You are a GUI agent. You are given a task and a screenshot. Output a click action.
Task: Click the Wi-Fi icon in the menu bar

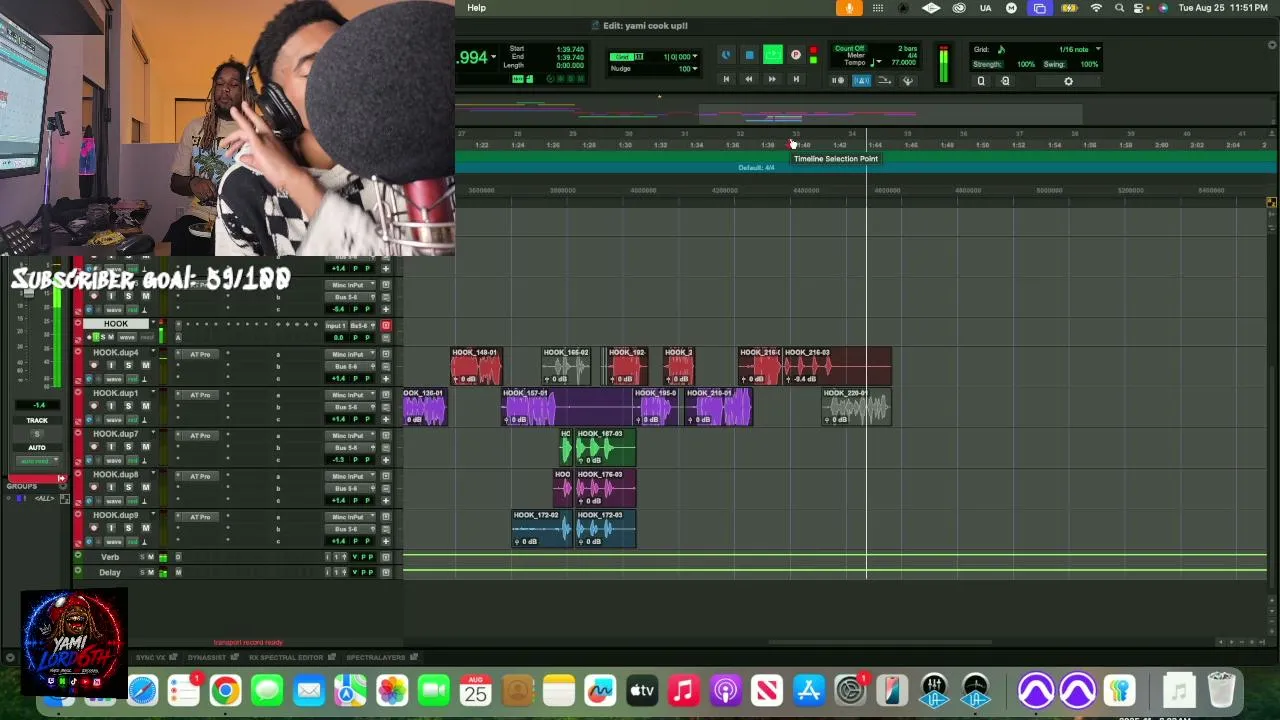coord(1096,8)
